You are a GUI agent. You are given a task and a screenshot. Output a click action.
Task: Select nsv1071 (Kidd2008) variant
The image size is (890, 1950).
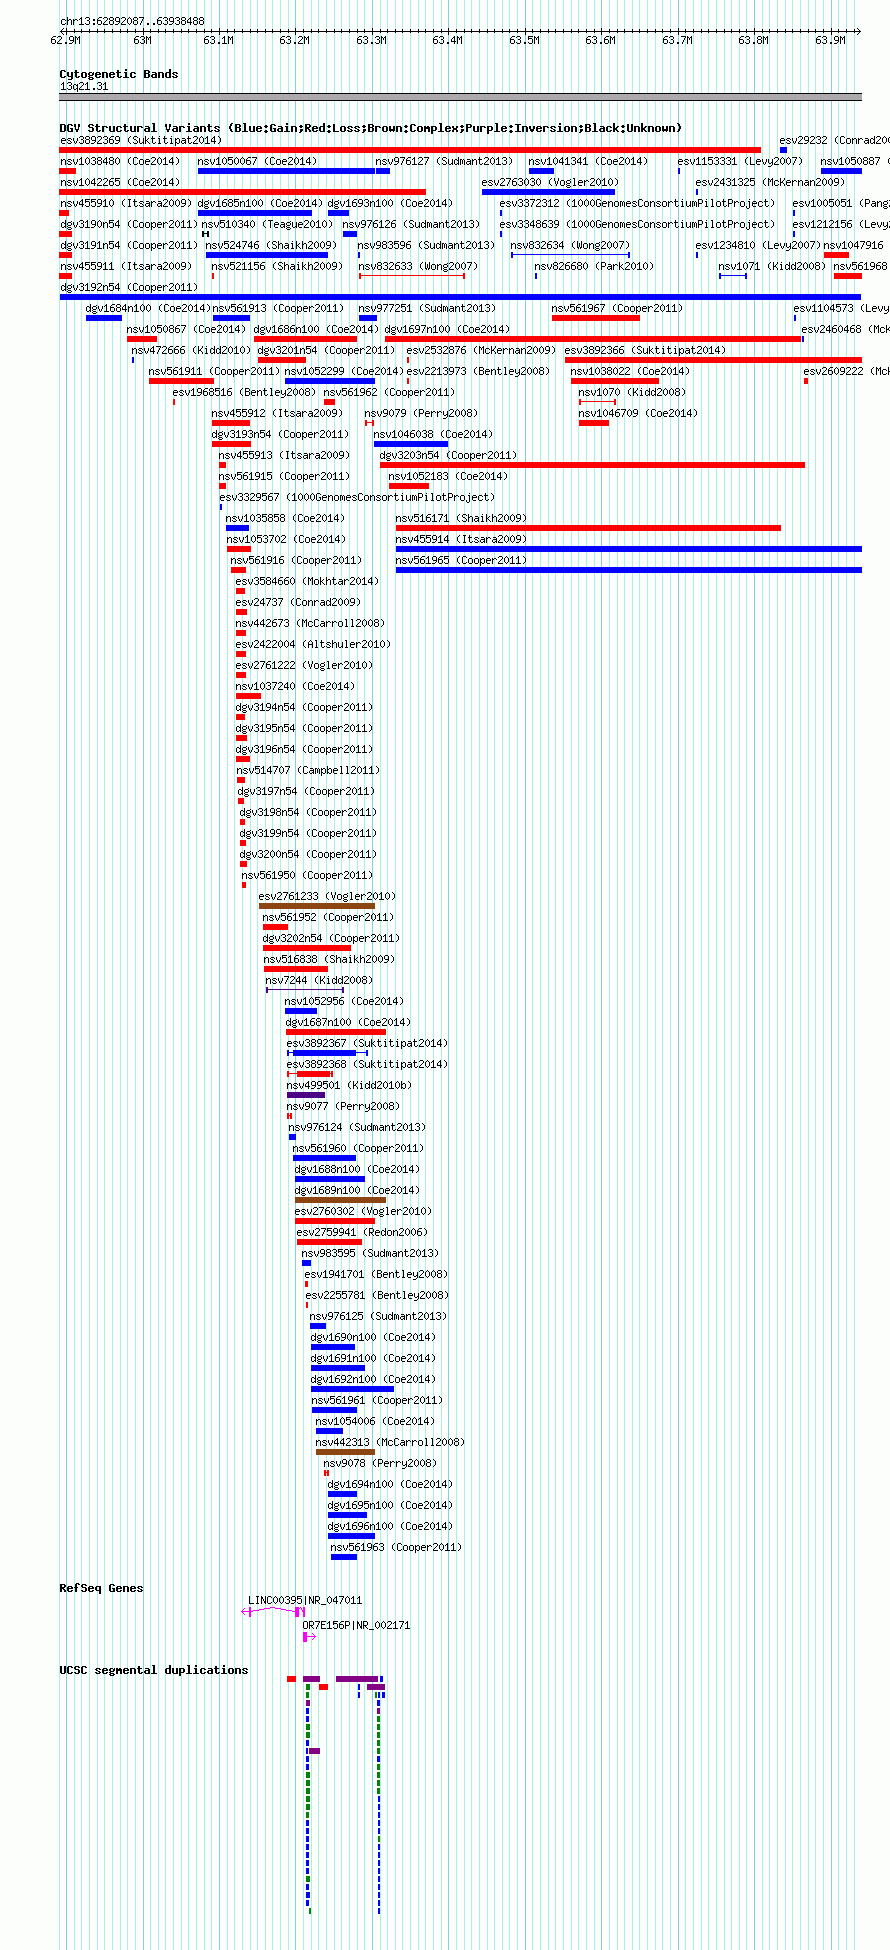click(x=733, y=276)
